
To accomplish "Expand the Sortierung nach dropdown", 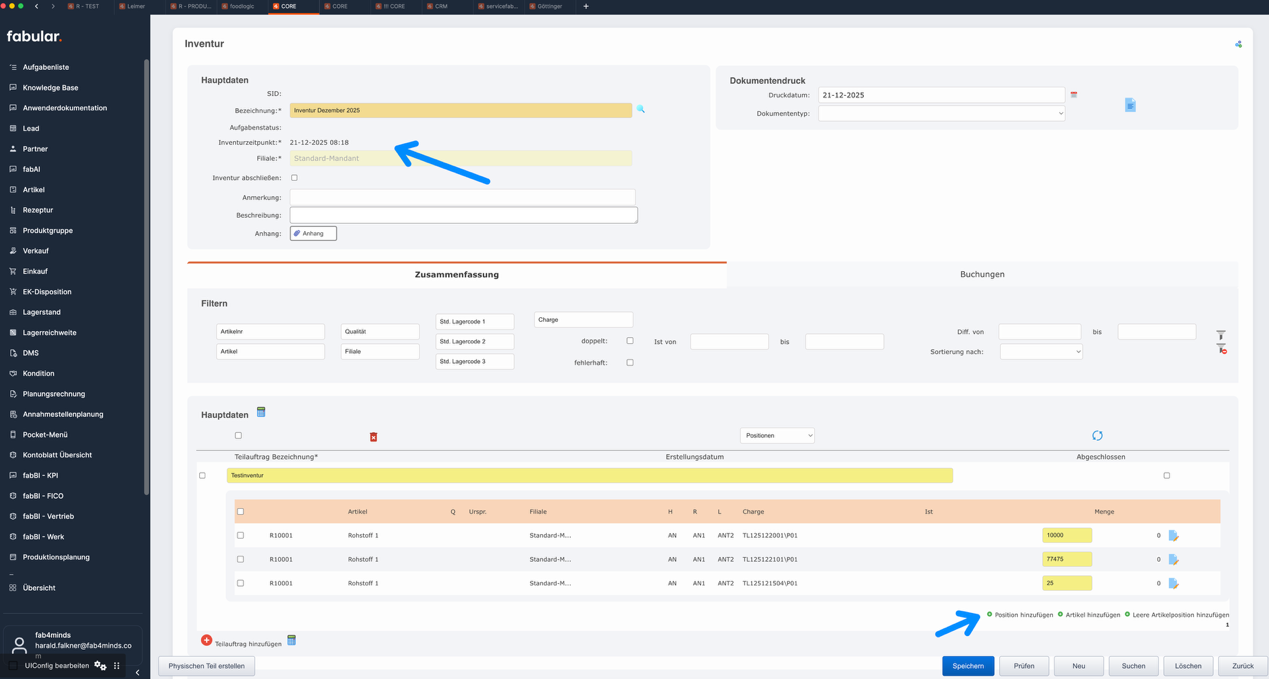I will point(1041,352).
